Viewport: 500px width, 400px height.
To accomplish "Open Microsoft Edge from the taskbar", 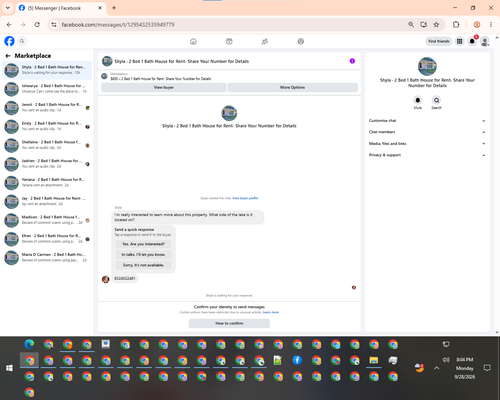I will [29, 344].
